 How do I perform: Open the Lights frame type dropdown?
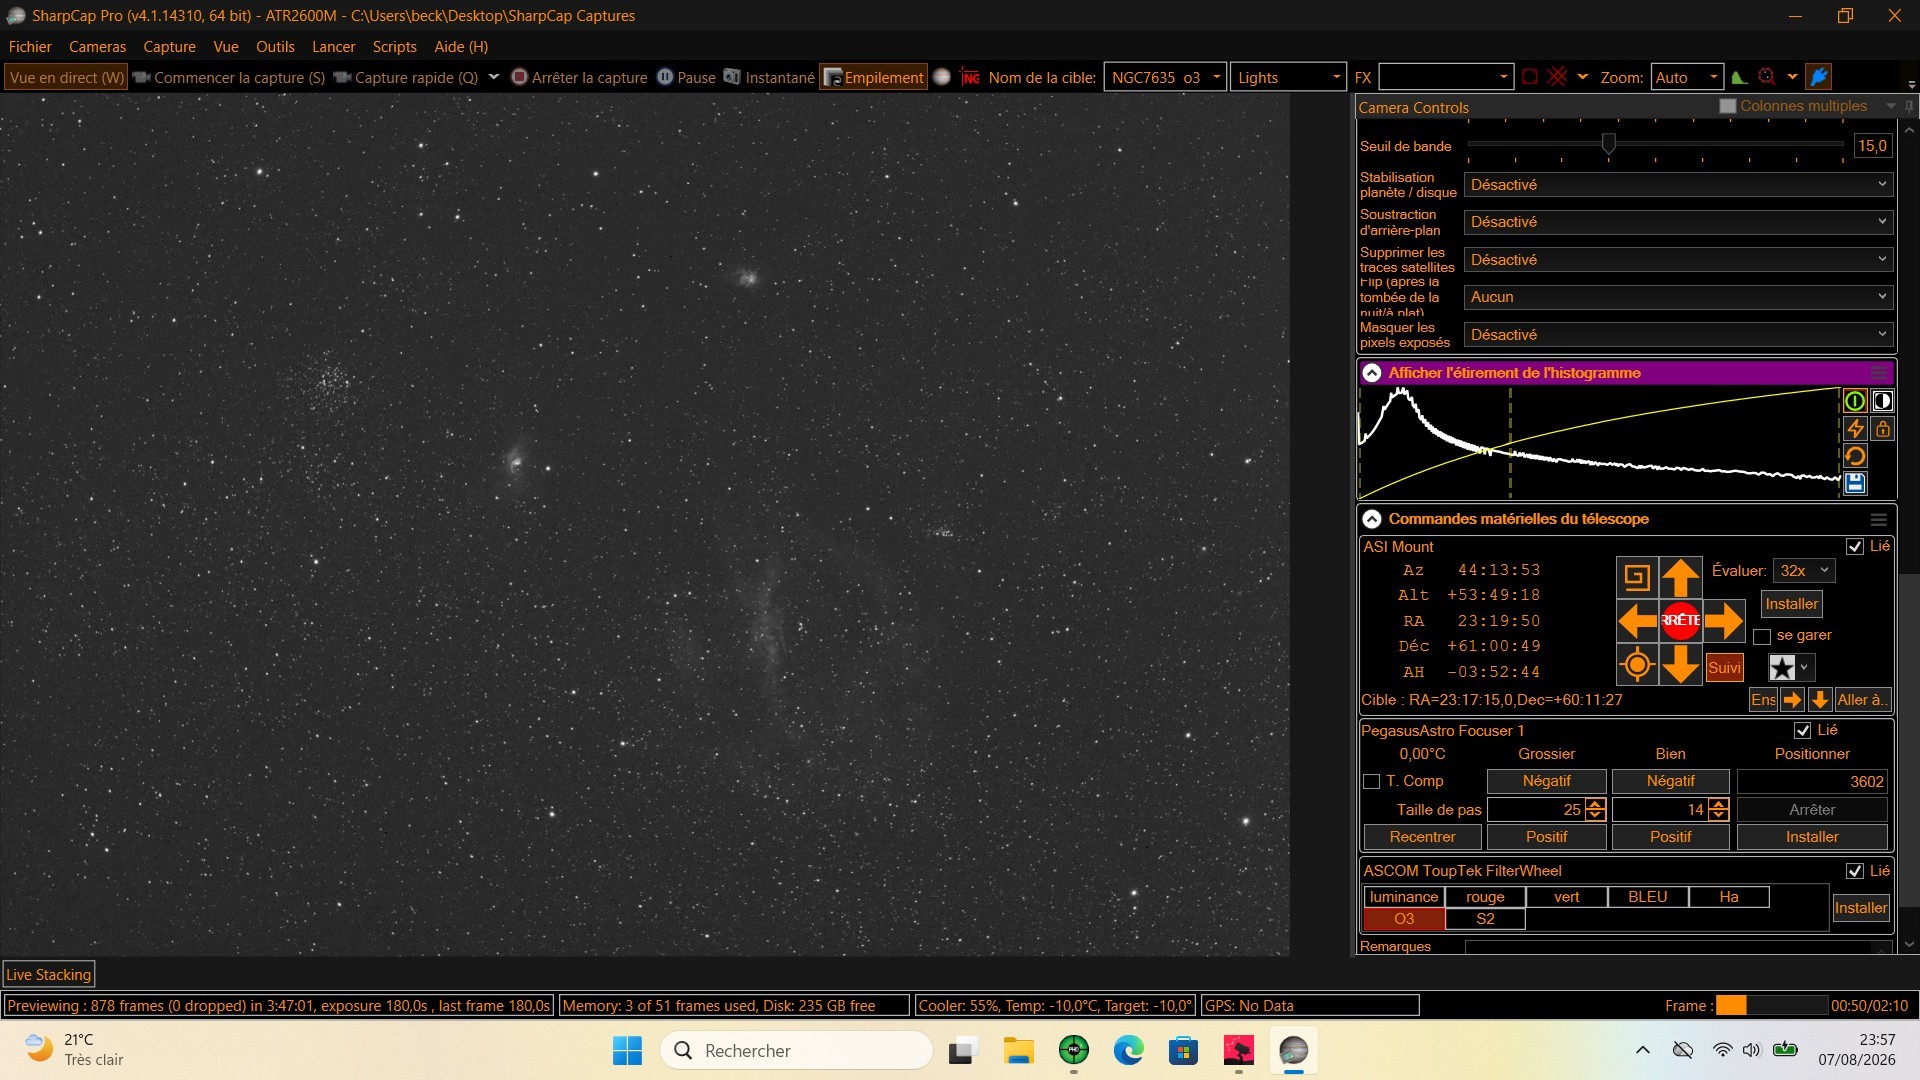tap(1288, 77)
